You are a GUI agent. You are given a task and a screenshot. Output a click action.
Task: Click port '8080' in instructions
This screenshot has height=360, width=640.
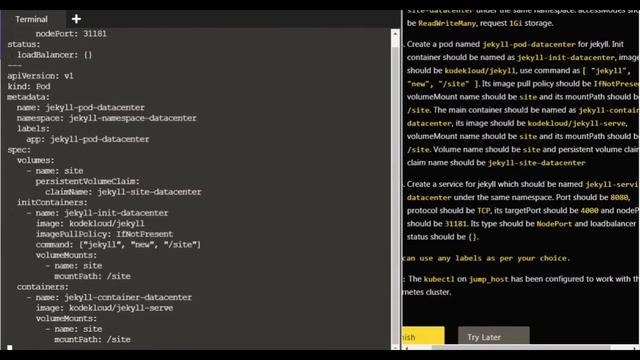619,198
